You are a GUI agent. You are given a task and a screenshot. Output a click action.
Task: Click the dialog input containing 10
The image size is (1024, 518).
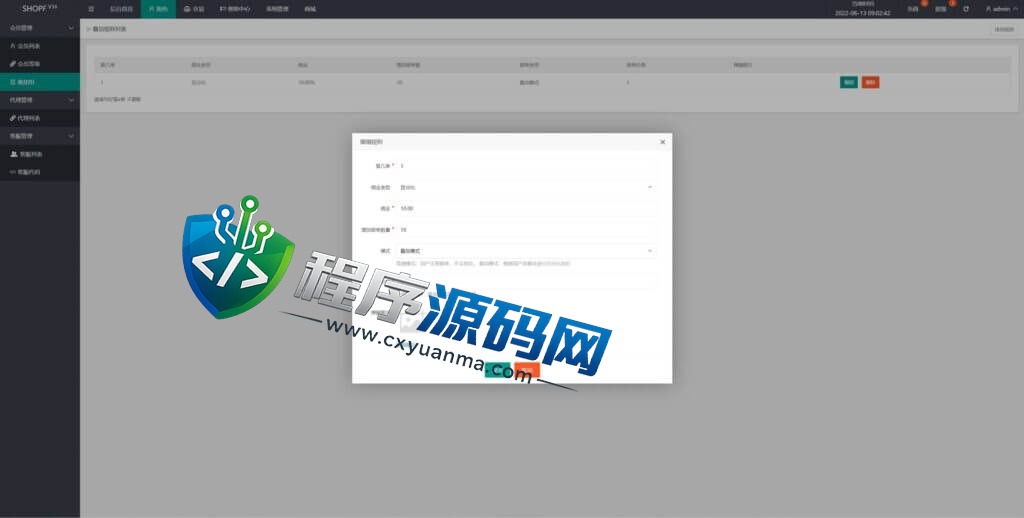526,230
